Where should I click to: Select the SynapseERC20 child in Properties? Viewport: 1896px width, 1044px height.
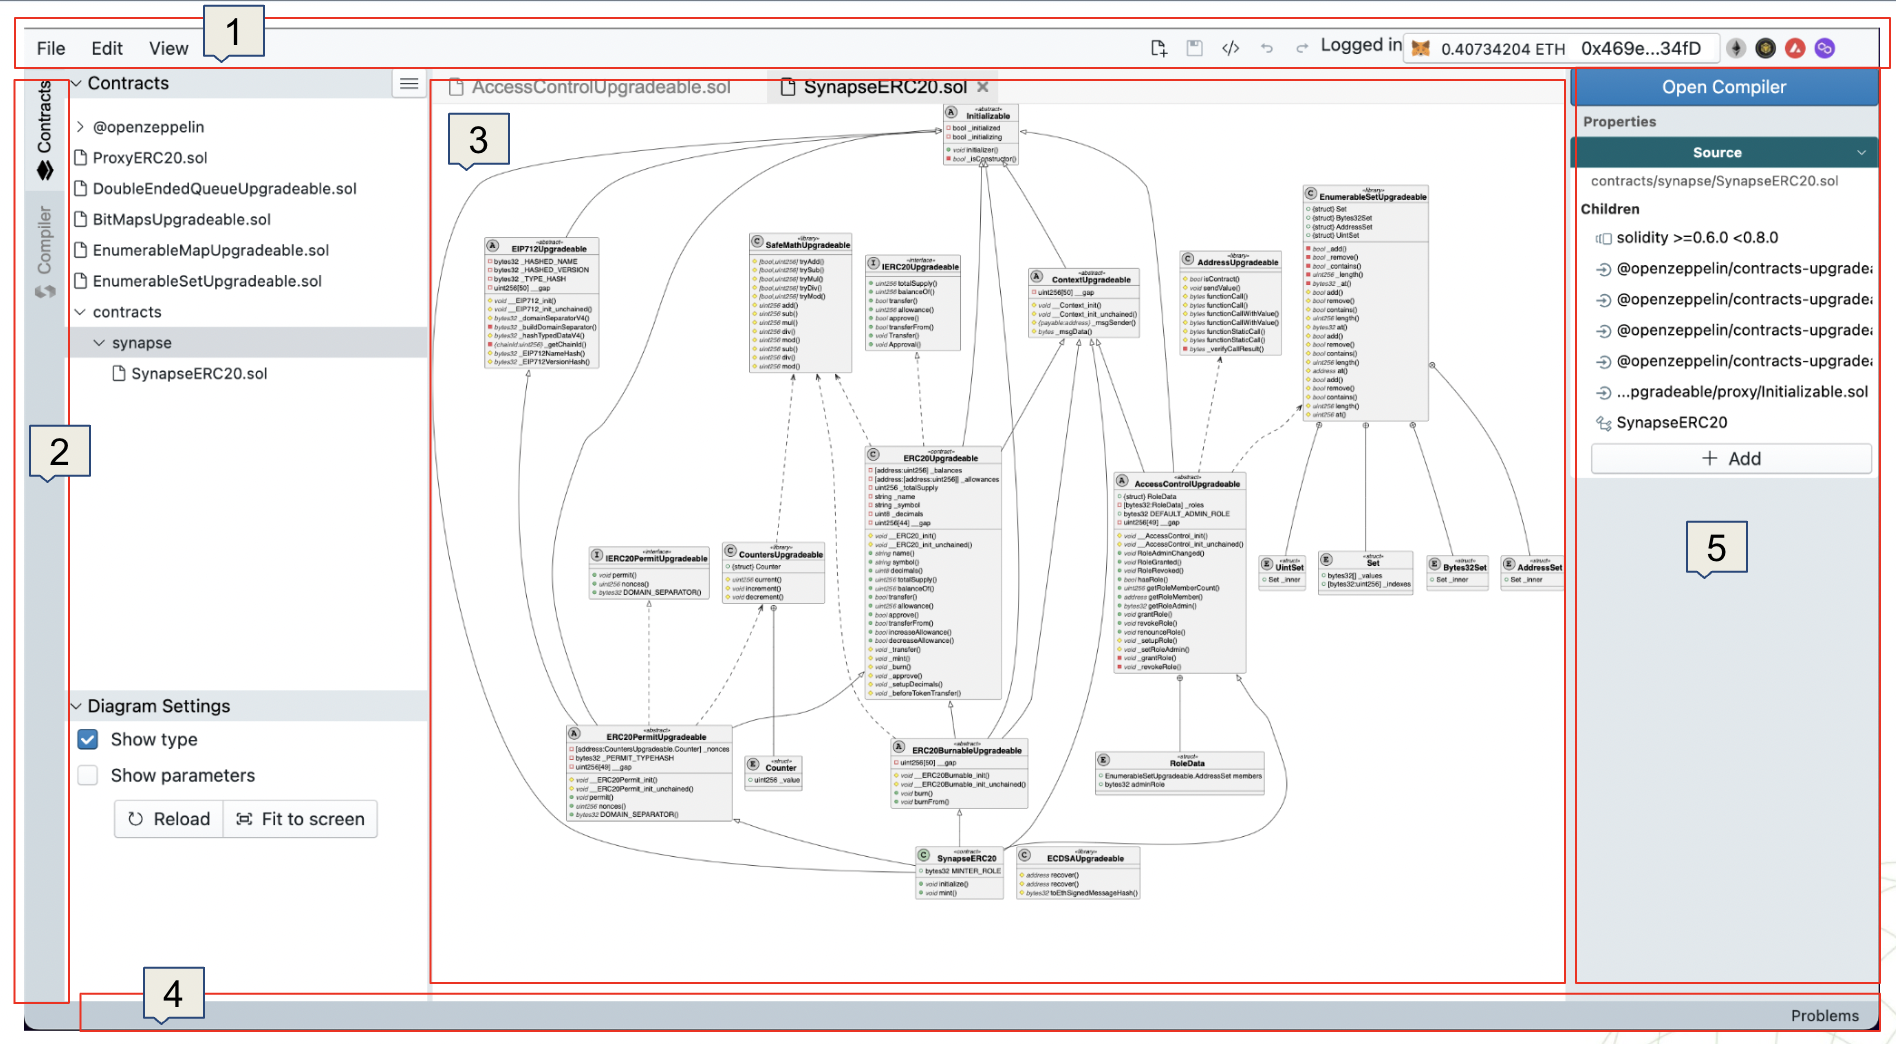(x=1672, y=423)
